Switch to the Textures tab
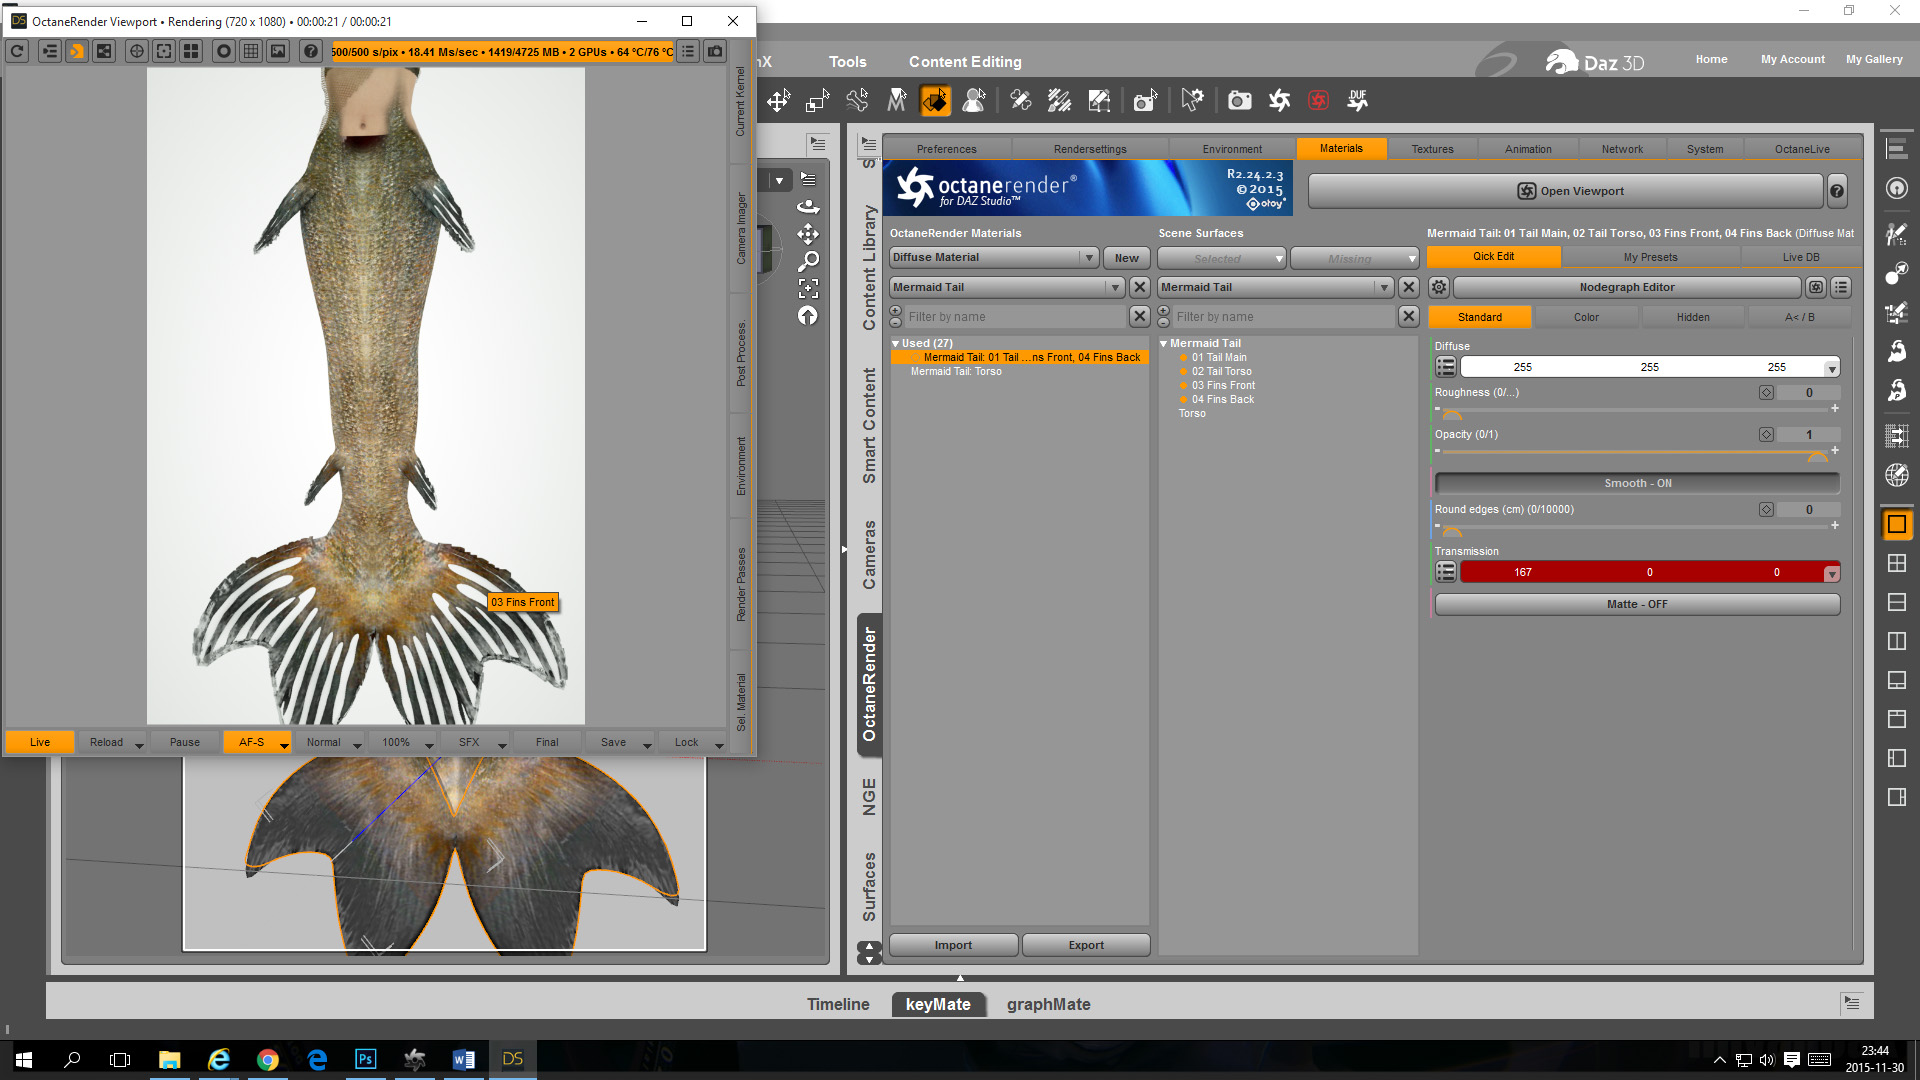Image resolution: width=1920 pixels, height=1080 pixels. pos(1432,149)
